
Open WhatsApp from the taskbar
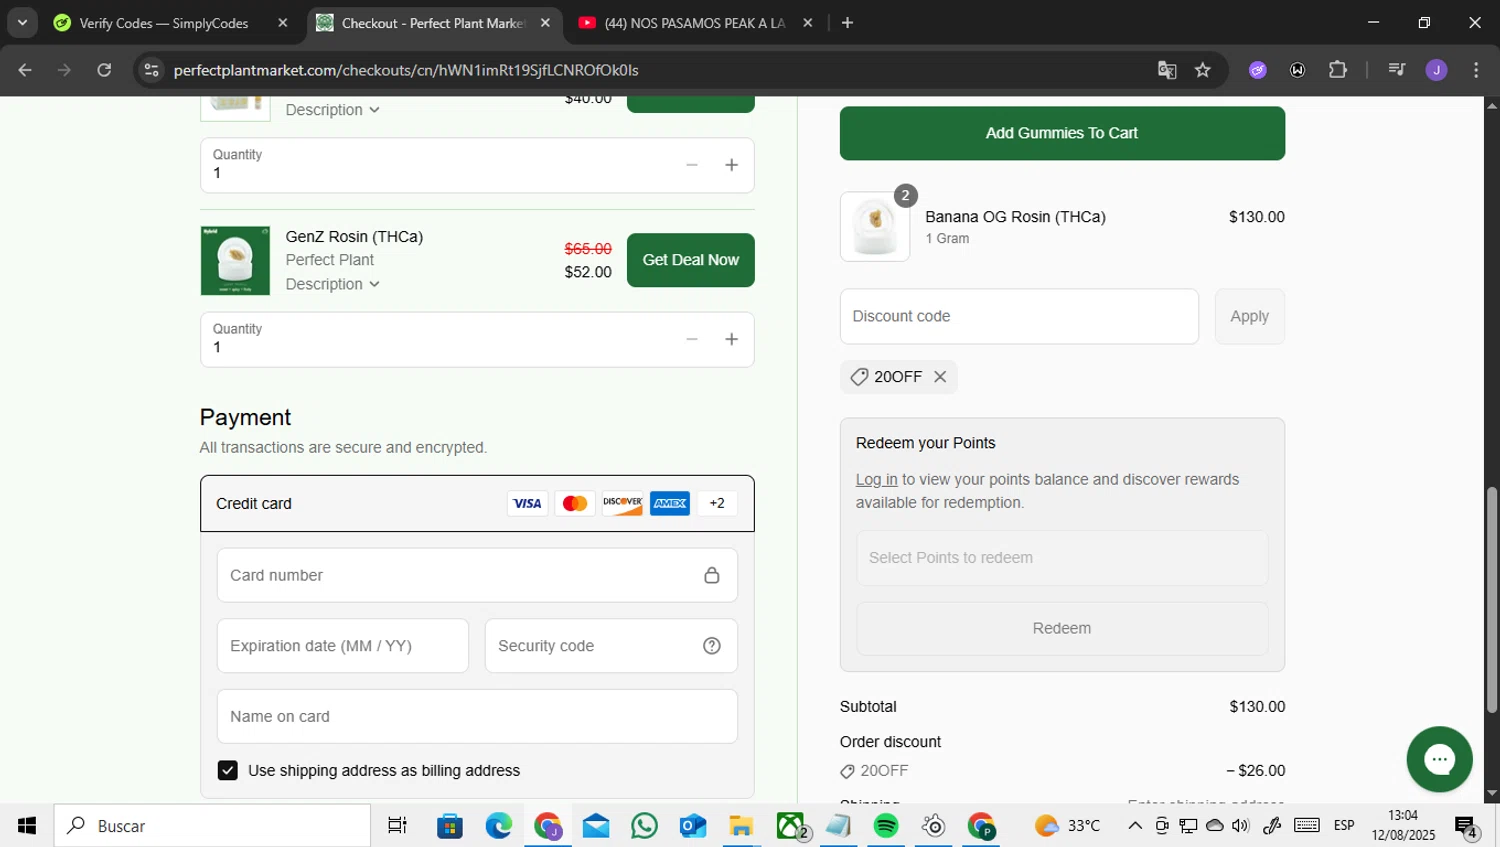pos(645,826)
